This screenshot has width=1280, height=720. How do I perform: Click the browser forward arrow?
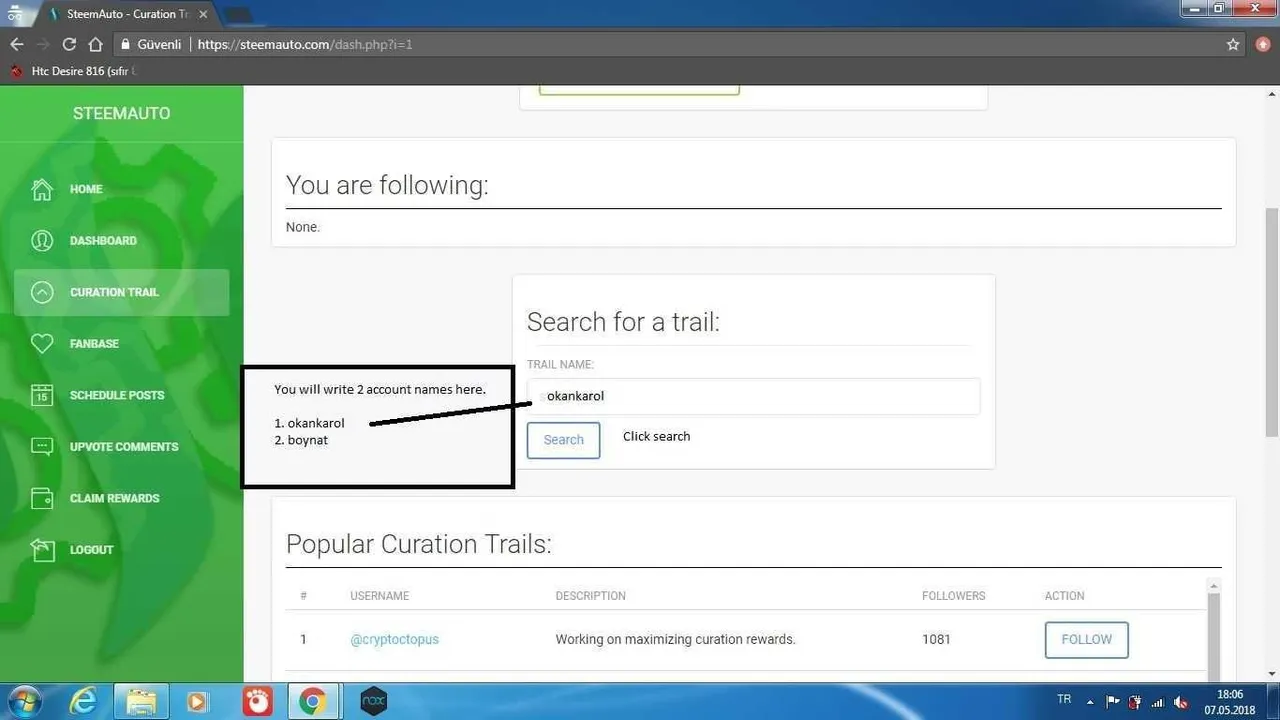(x=42, y=44)
